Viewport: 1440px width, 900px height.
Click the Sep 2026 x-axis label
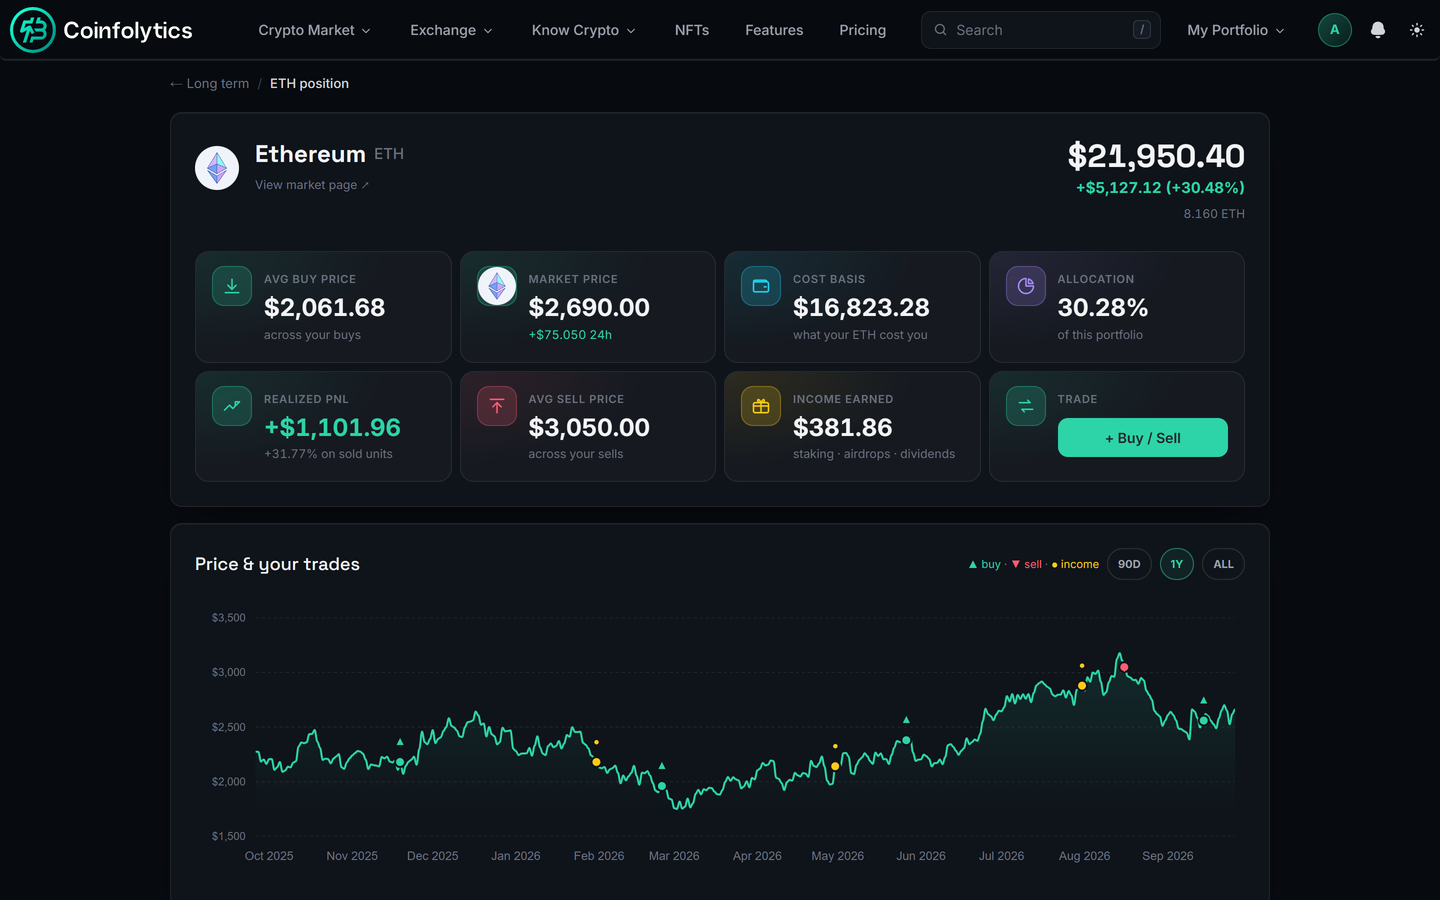(1168, 856)
